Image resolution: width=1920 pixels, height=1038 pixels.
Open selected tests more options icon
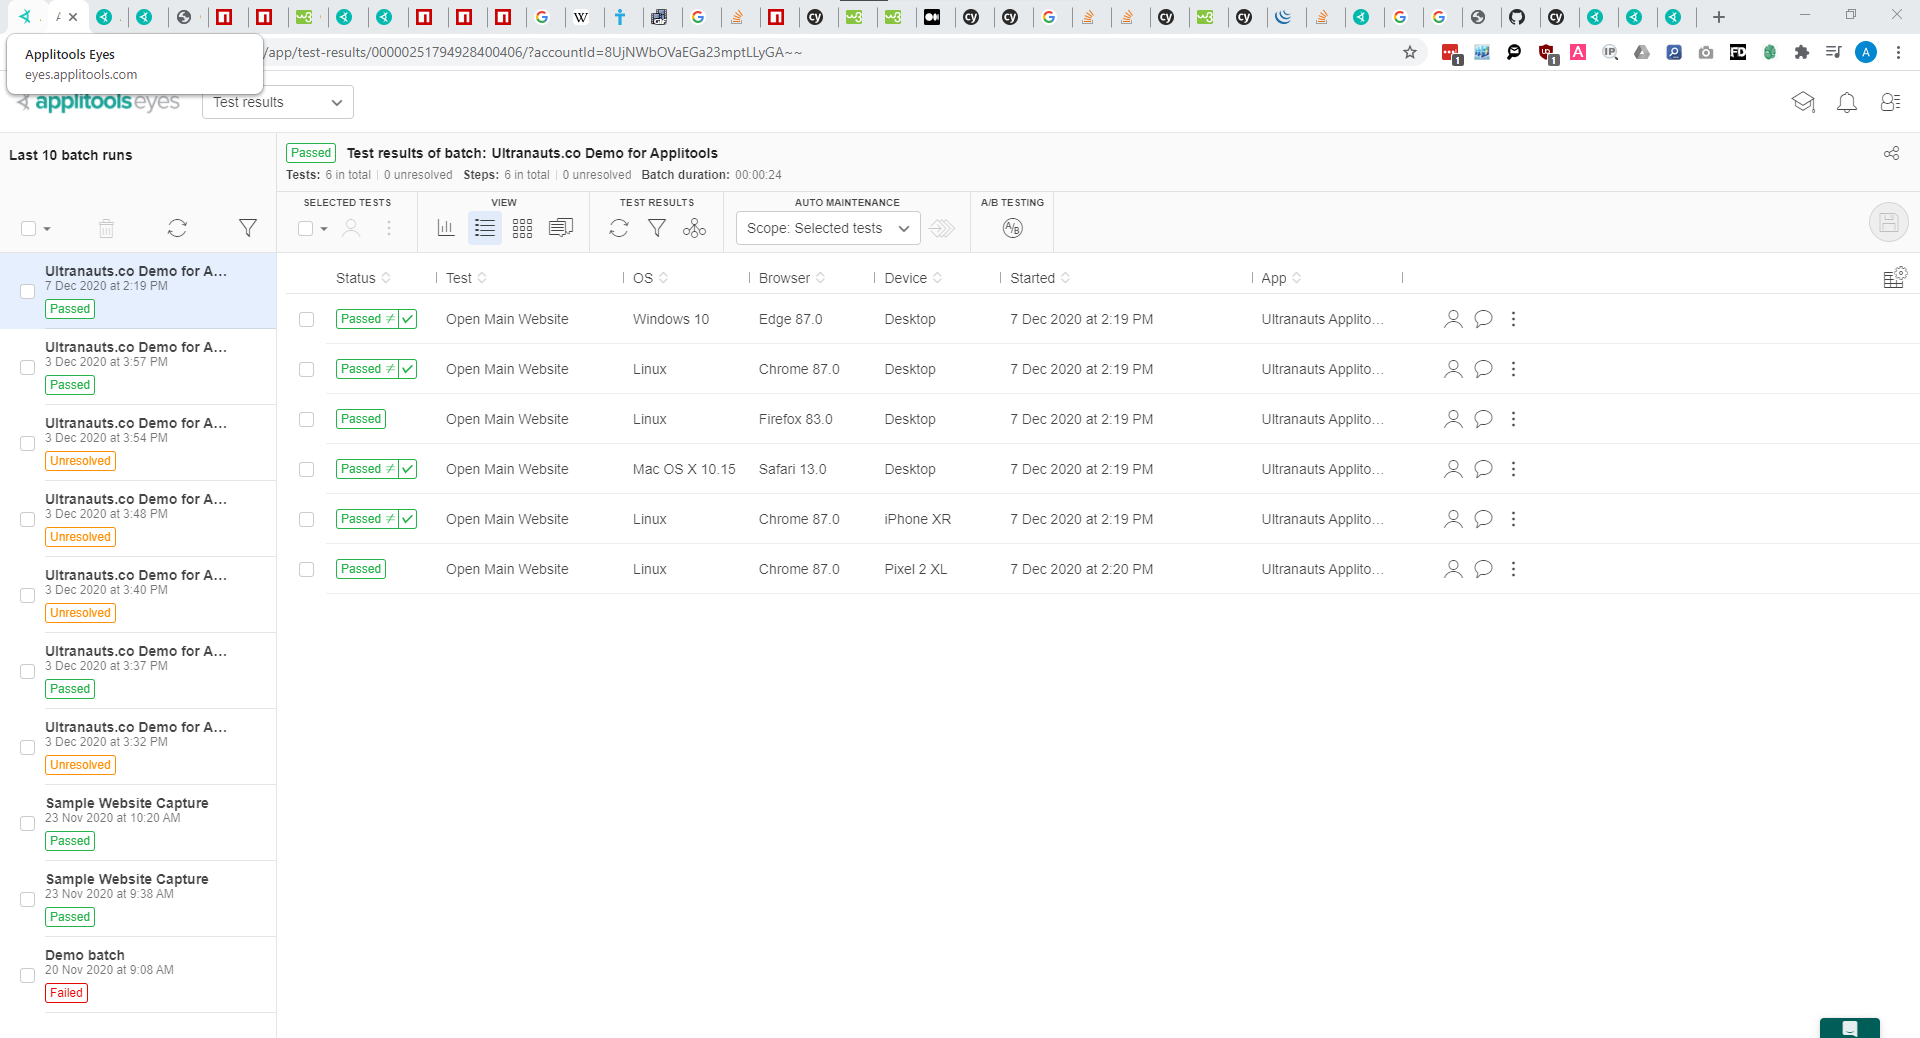coord(389,228)
